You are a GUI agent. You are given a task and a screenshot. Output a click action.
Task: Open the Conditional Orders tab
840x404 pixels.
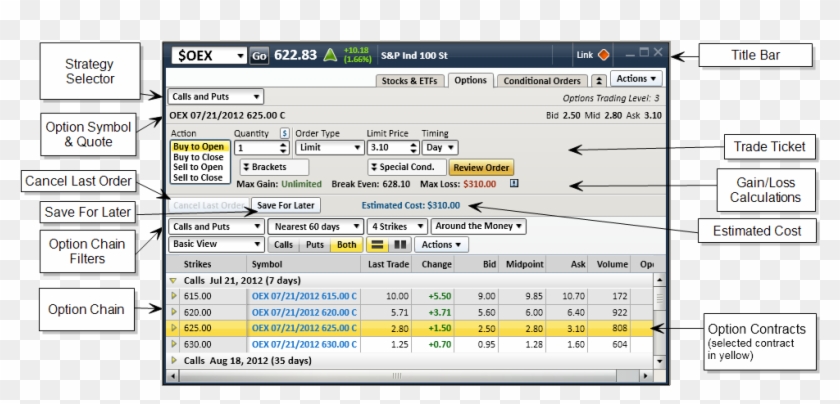542,81
